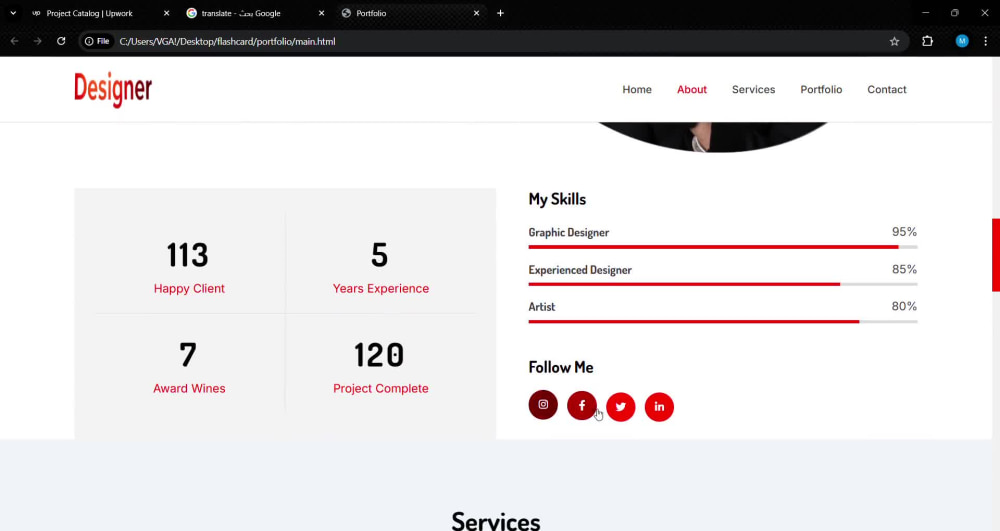Minimize the browser window
Screen dimensions: 1000x531
(x=925, y=13)
